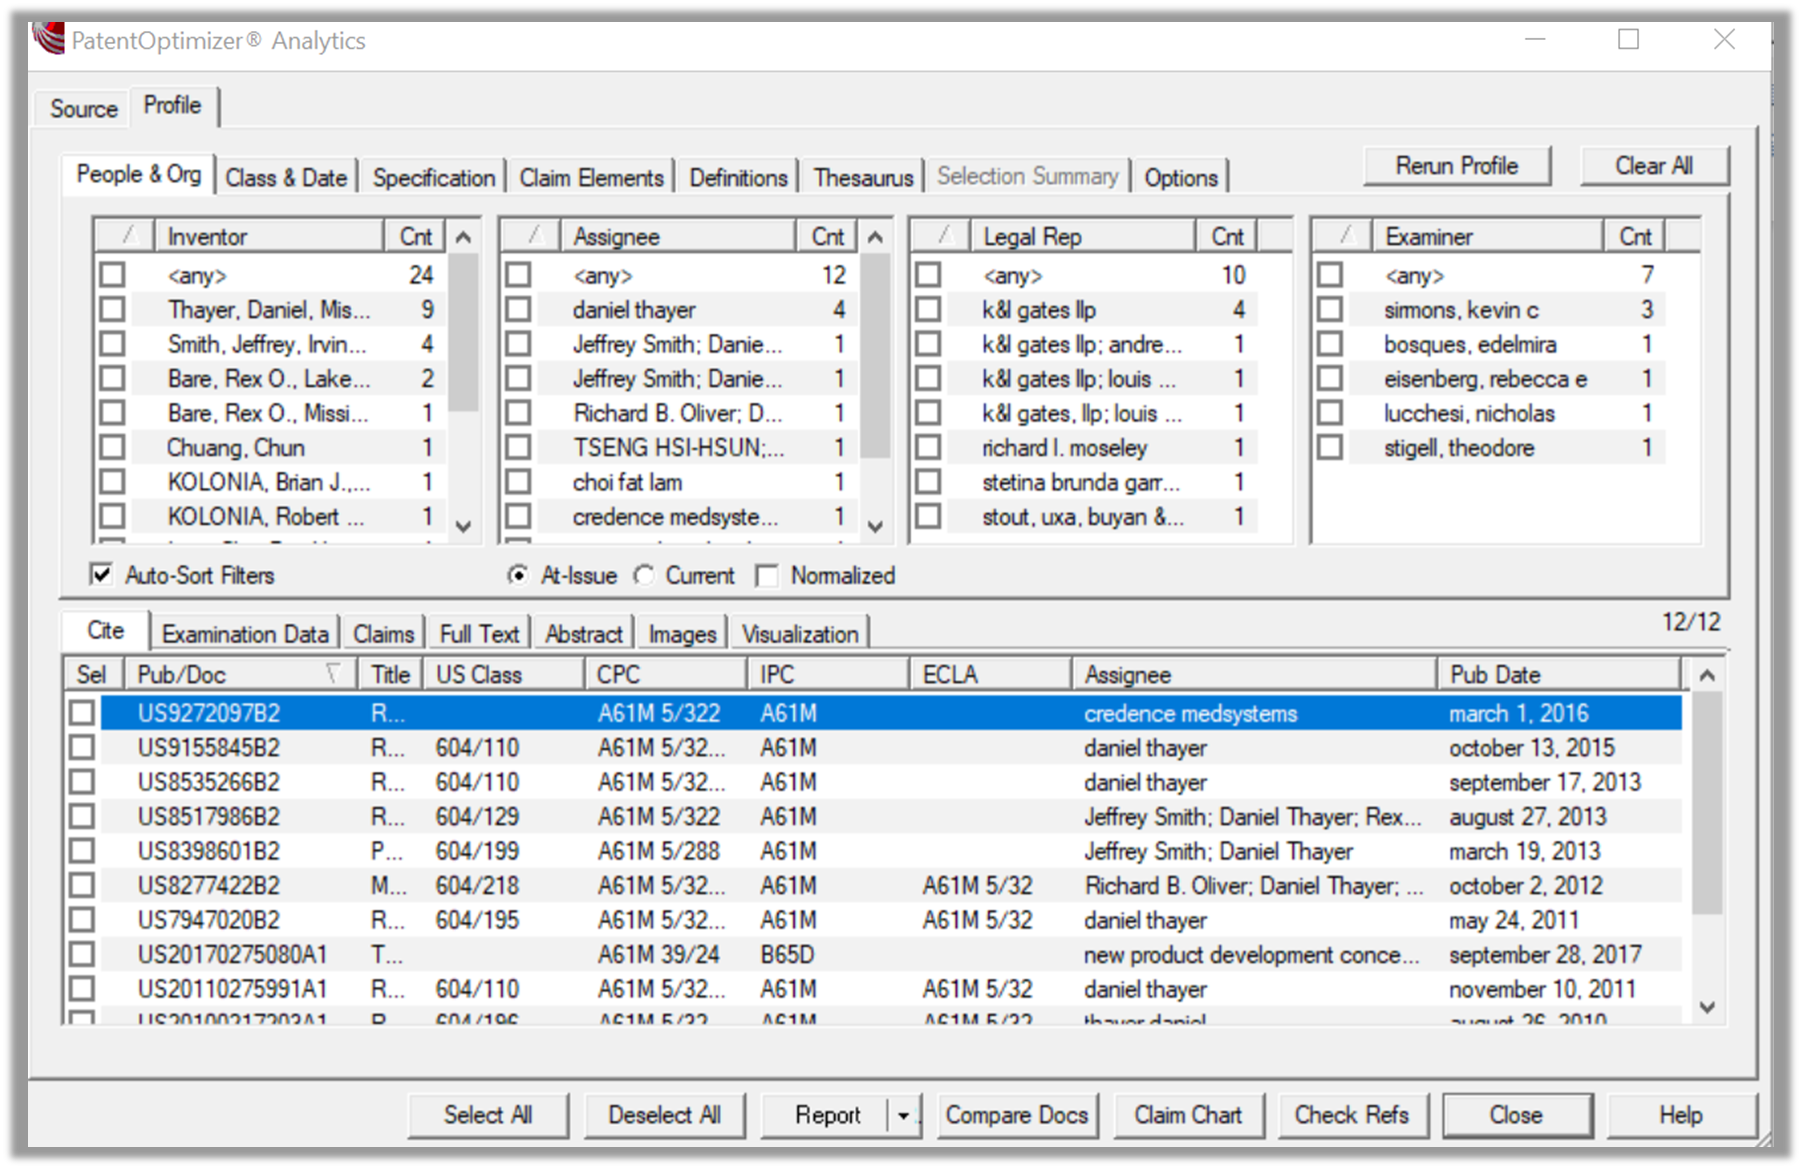The image size is (1802, 1169).
Task: Click the Legal Rep sort toggle header
Action: click(942, 236)
